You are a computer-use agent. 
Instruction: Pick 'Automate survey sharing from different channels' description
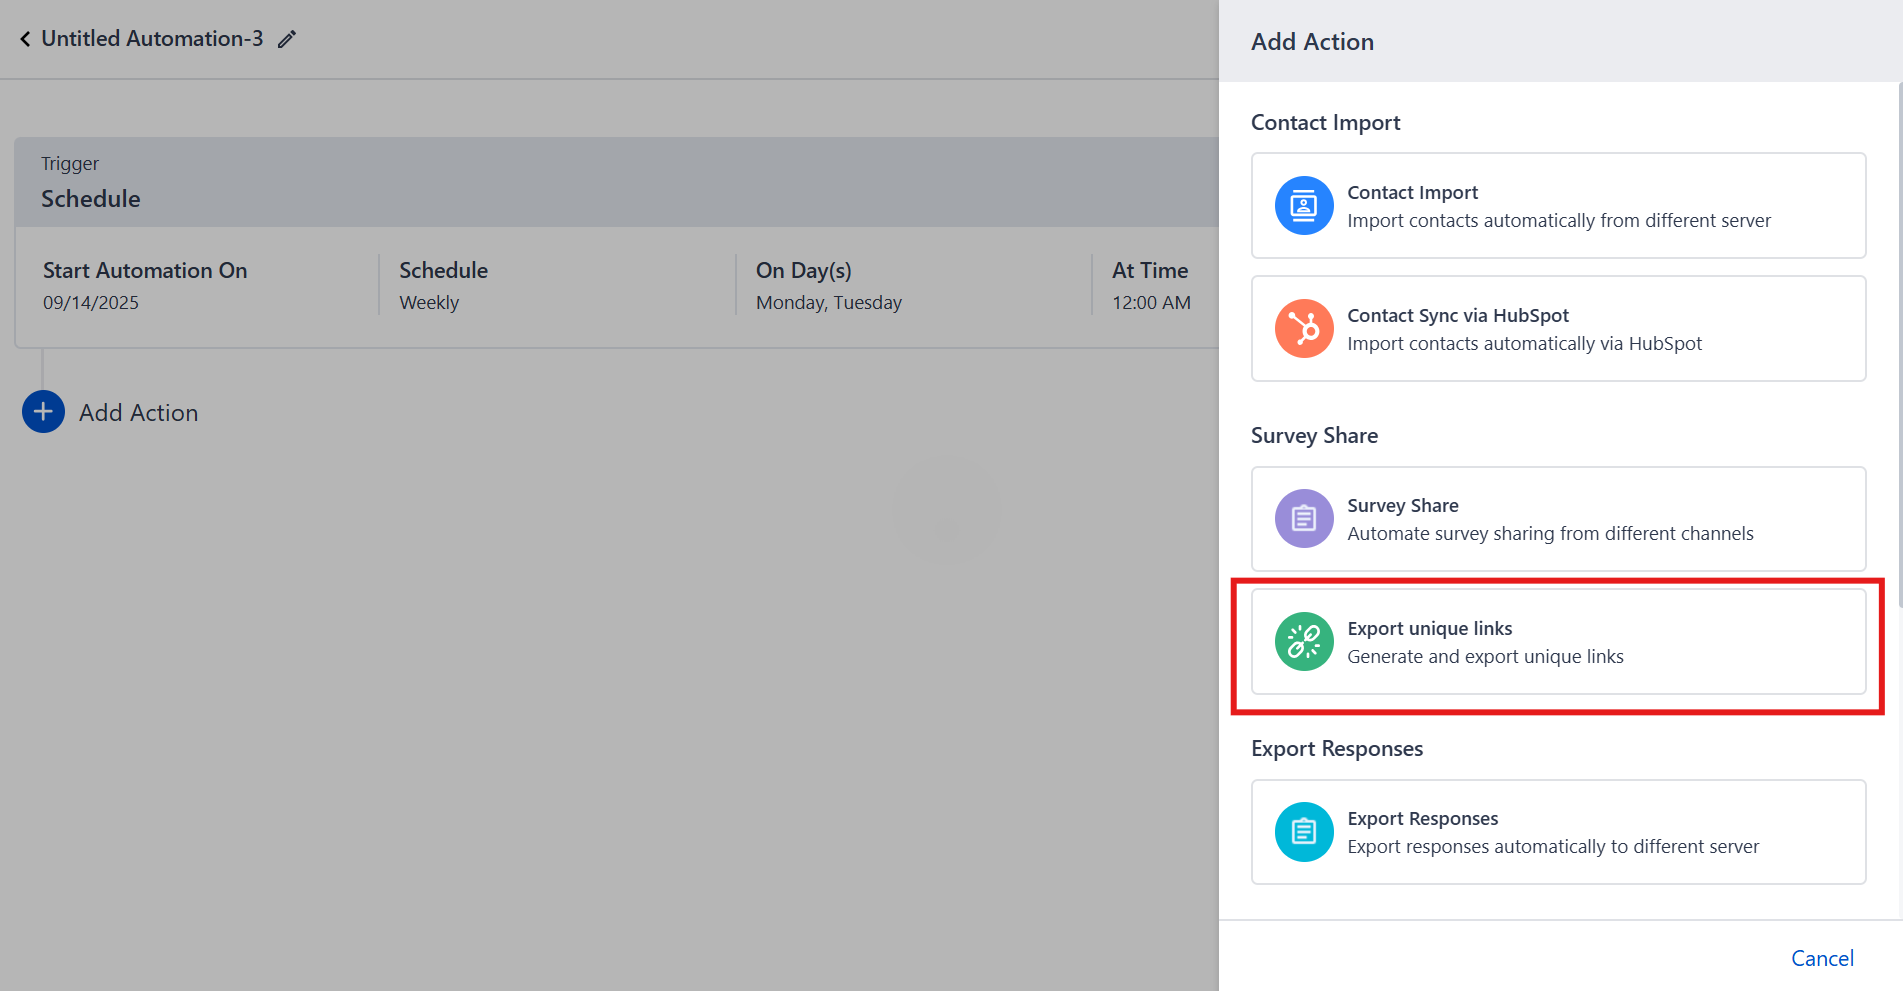pyautogui.click(x=1549, y=534)
